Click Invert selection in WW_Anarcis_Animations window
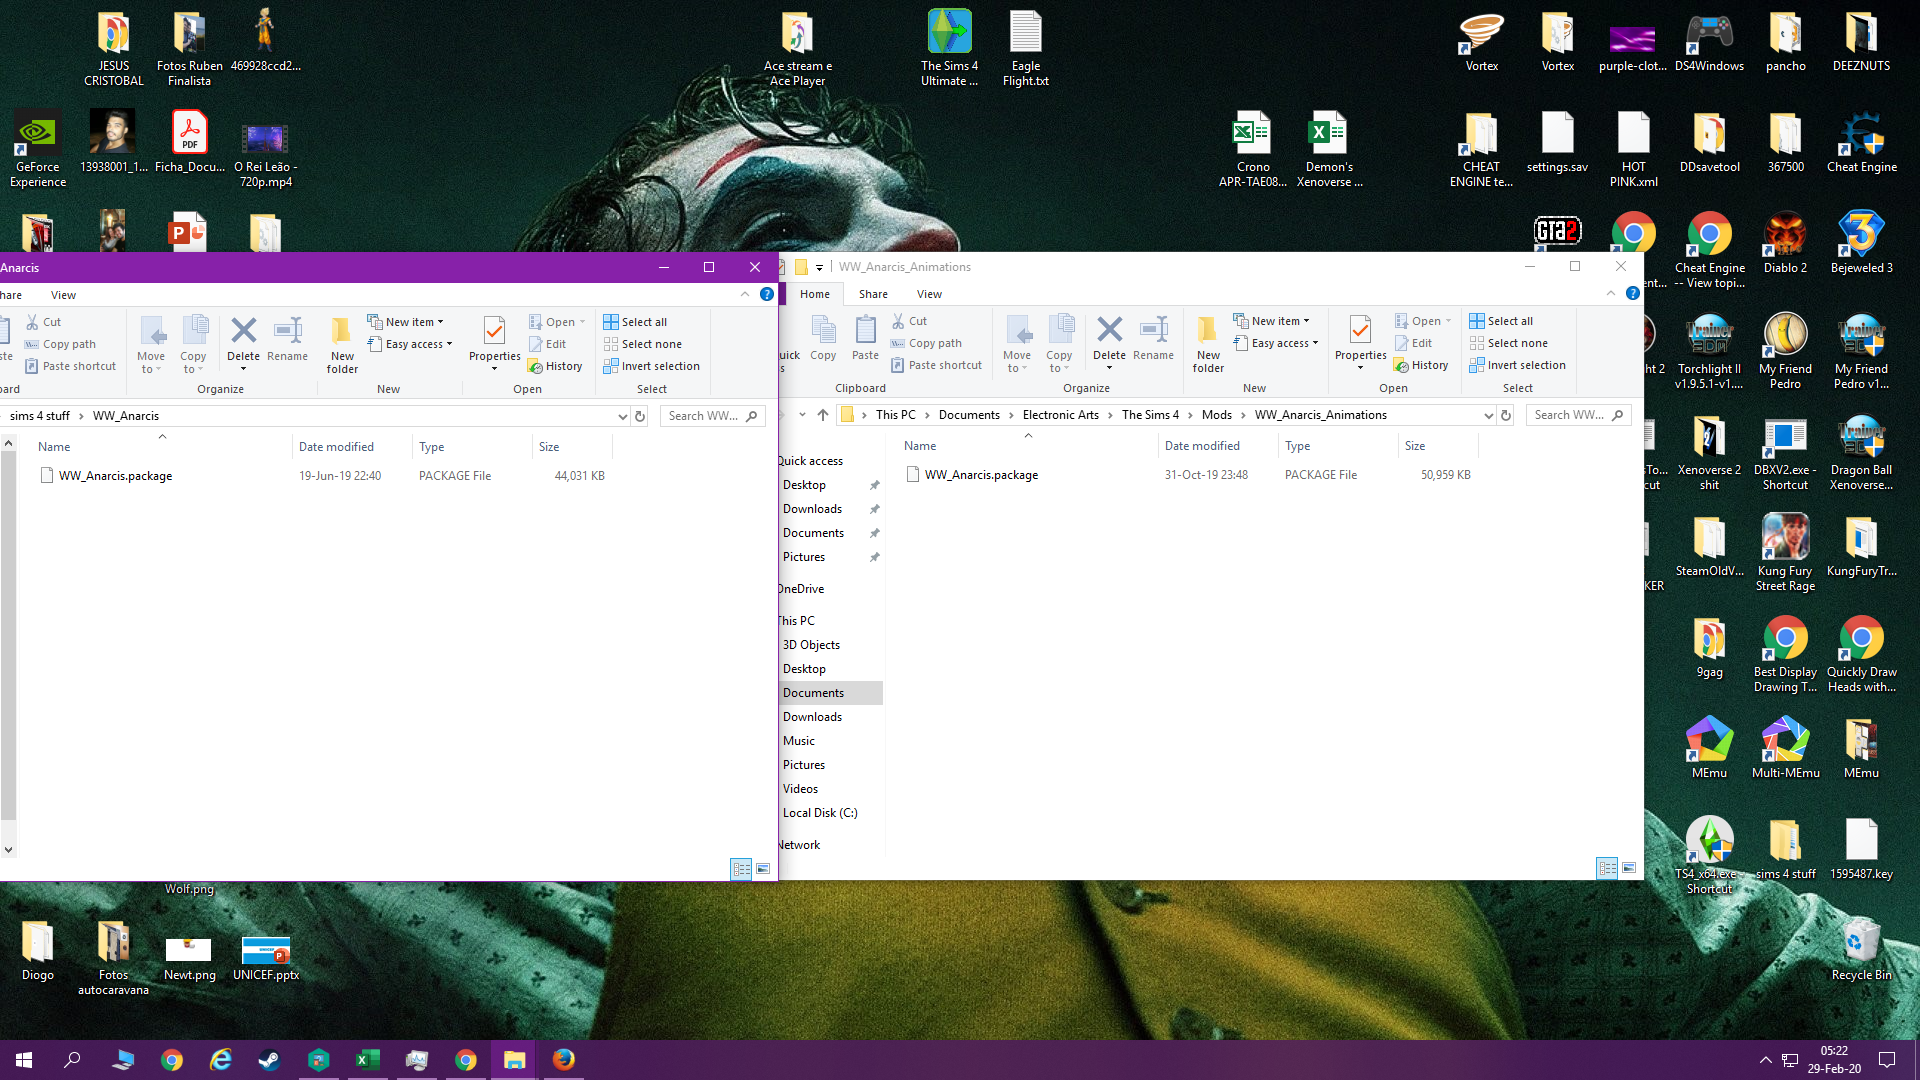This screenshot has width=1920, height=1080. (1517, 365)
